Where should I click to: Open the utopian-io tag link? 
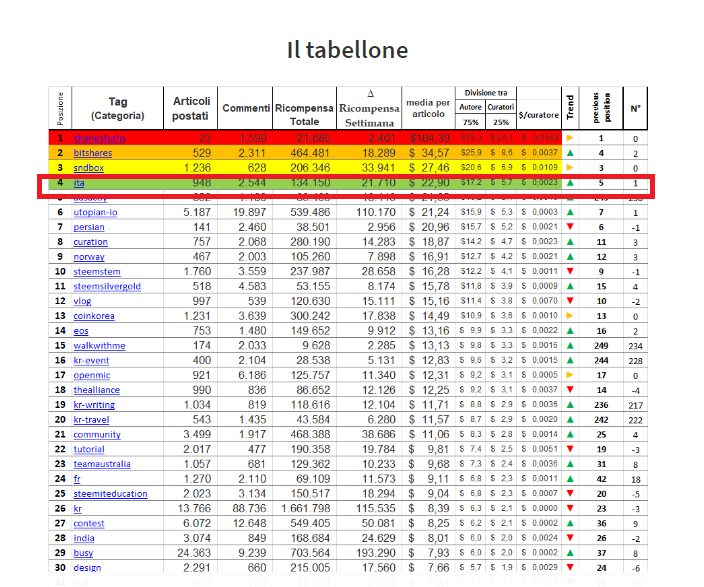(96, 212)
